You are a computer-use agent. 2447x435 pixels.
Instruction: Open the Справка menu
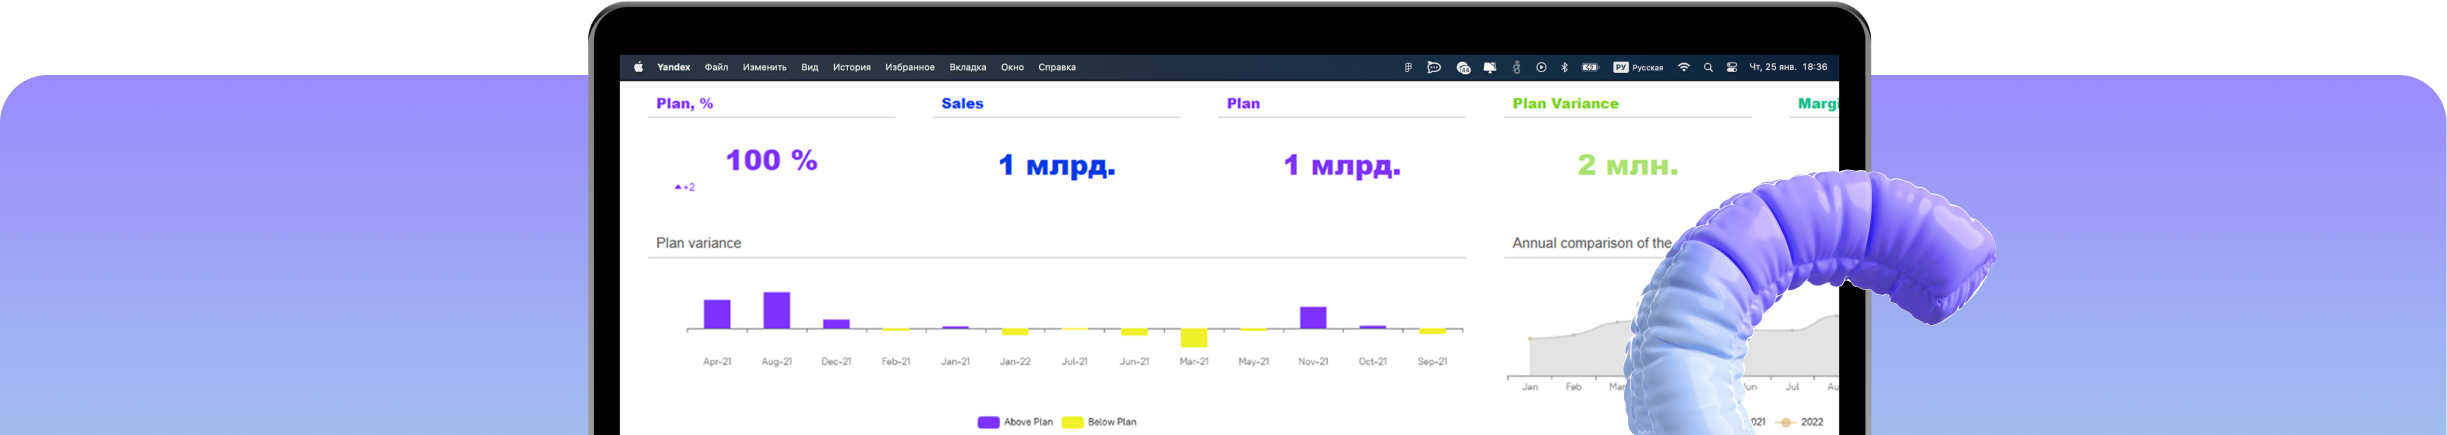(1057, 67)
